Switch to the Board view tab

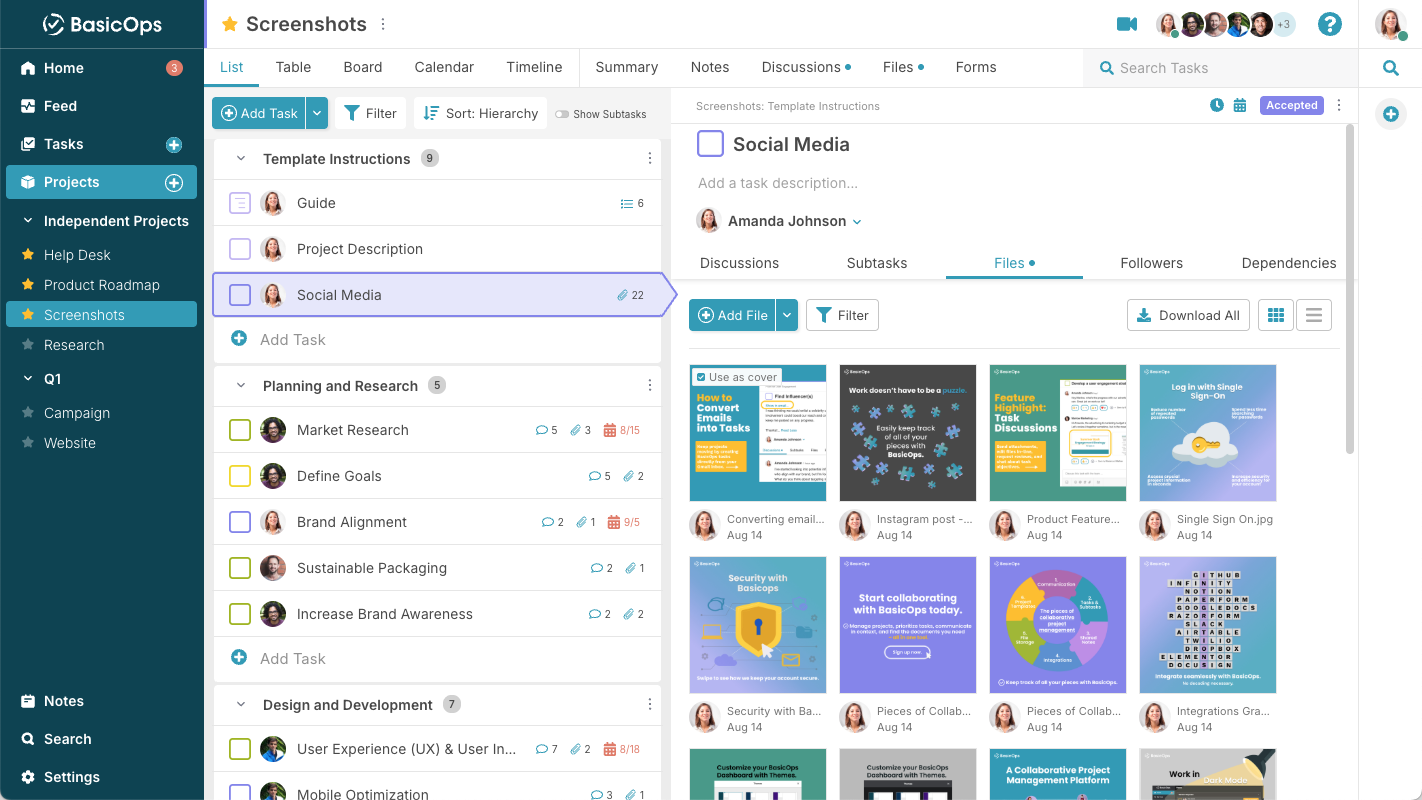(363, 67)
